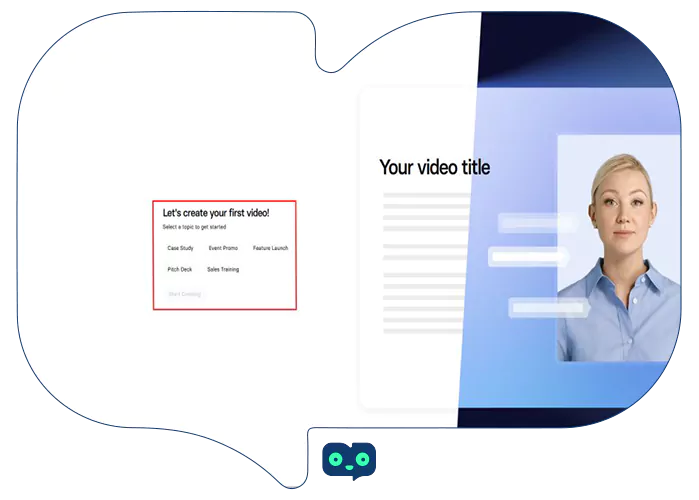Click the last gray placeholder text line
Viewport: 699px width, 500px height.
pos(420,330)
